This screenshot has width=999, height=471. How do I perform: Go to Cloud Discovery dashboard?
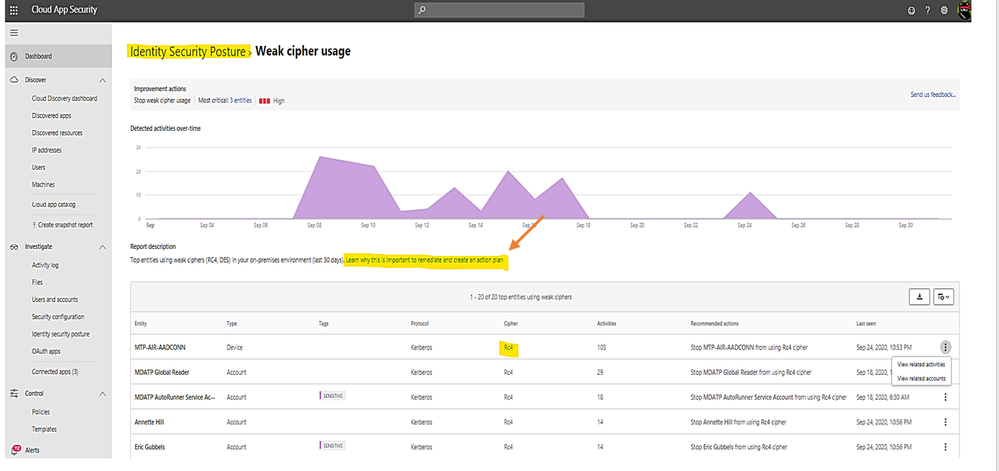[x=64, y=99]
